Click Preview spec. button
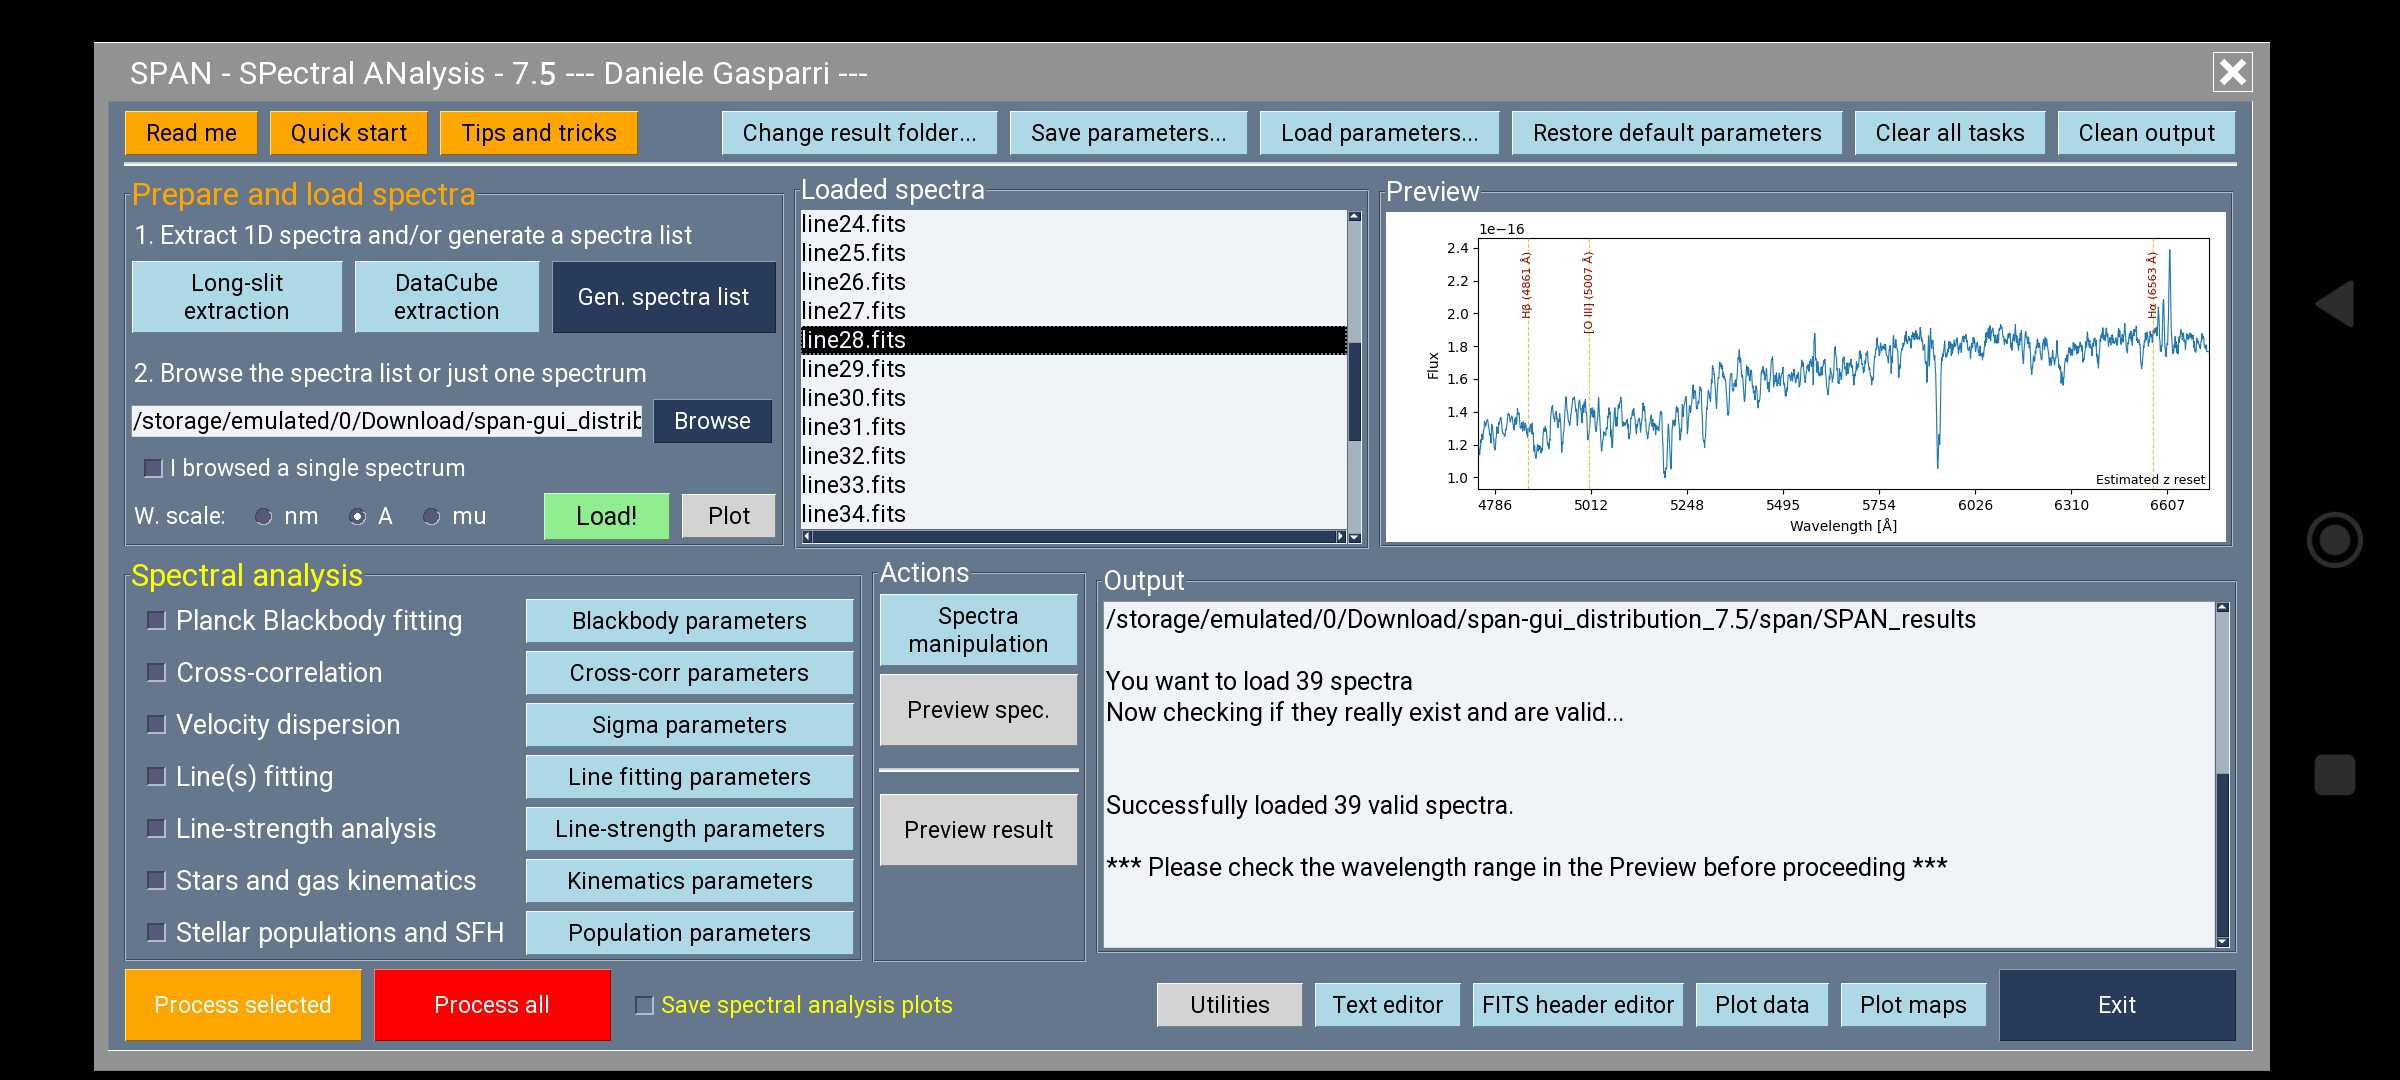Image resolution: width=2400 pixels, height=1080 pixels. pos(978,710)
